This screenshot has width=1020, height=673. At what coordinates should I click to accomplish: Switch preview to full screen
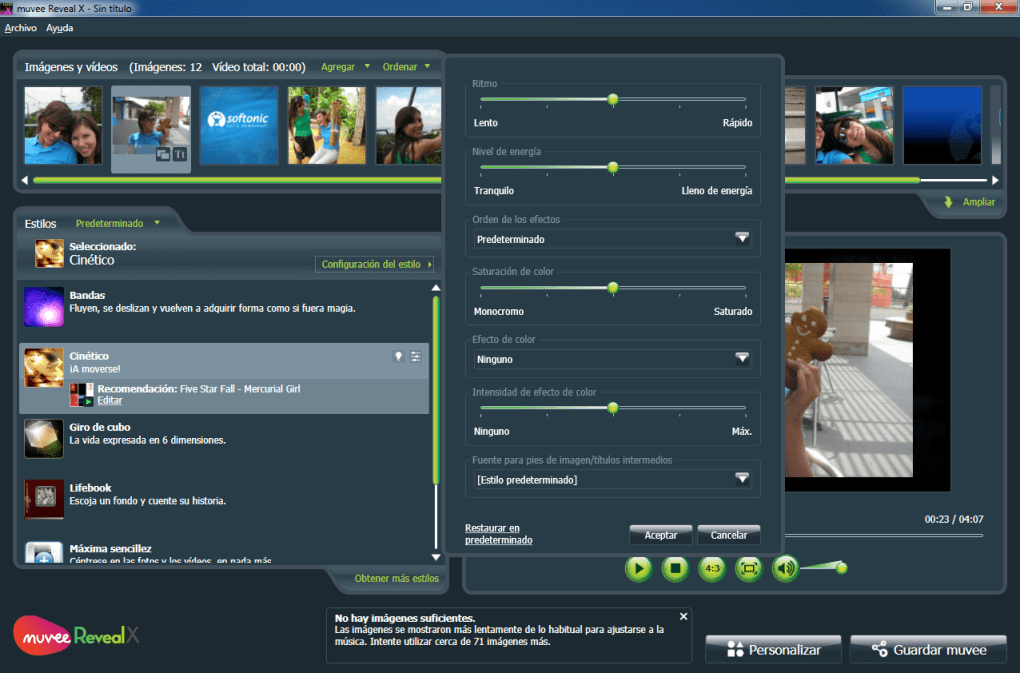(x=749, y=569)
